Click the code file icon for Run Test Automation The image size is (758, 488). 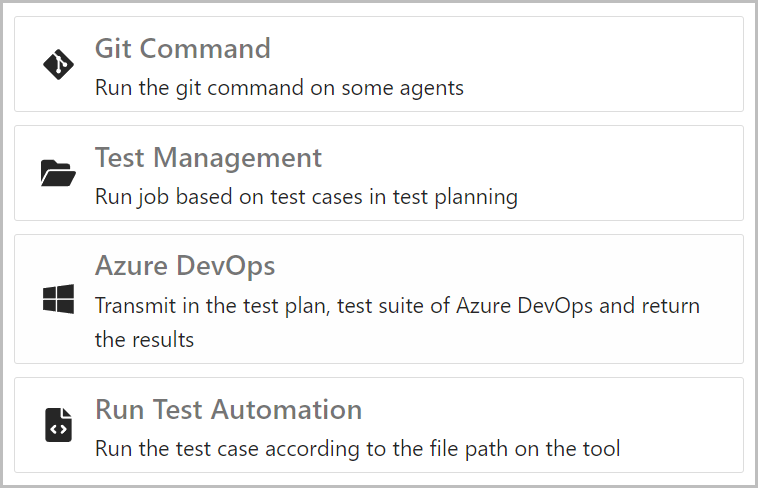[x=58, y=425]
